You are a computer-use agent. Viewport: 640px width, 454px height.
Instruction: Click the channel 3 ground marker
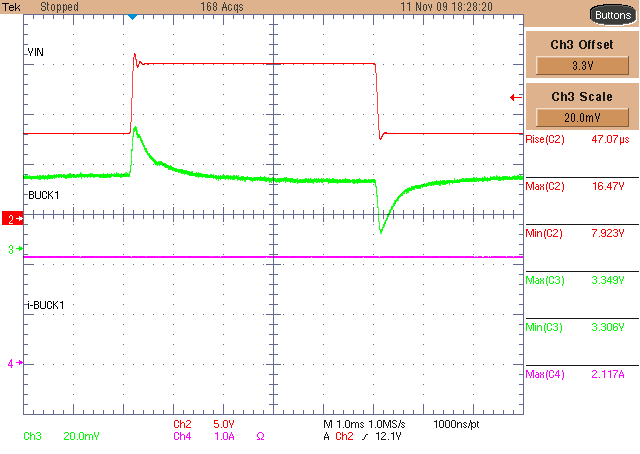pyautogui.click(x=15, y=249)
